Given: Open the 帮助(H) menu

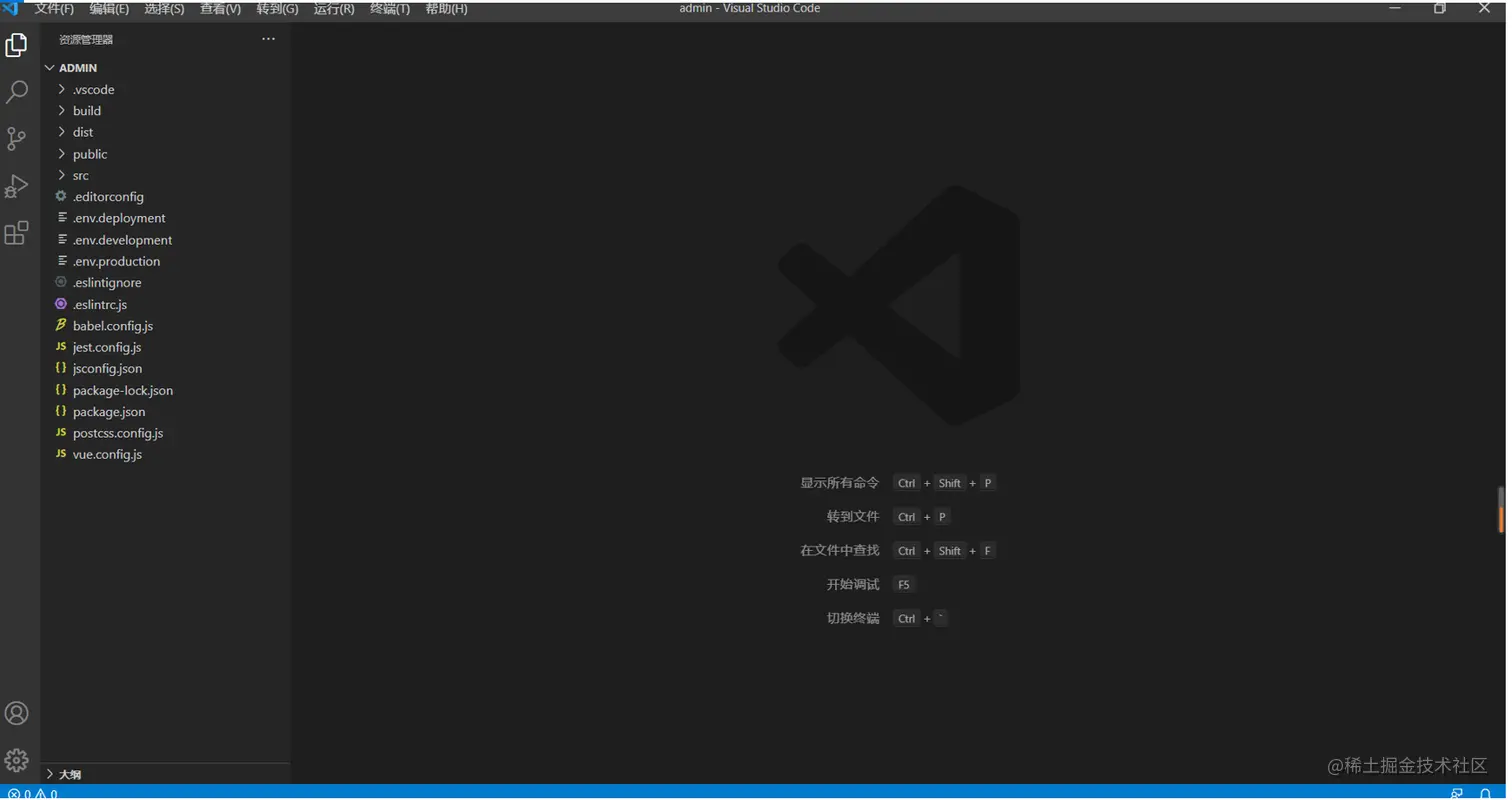Looking at the screenshot, I should (446, 9).
